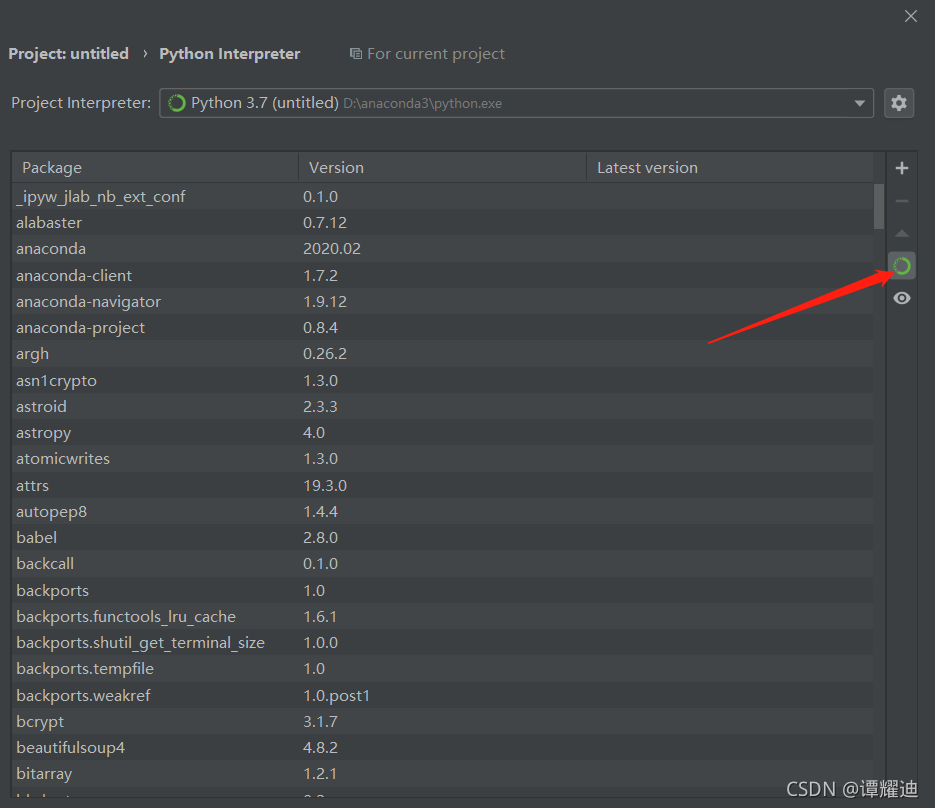The width and height of the screenshot is (935, 808).
Task: Select the backports.weakref package
Action: (x=442, y=695)
